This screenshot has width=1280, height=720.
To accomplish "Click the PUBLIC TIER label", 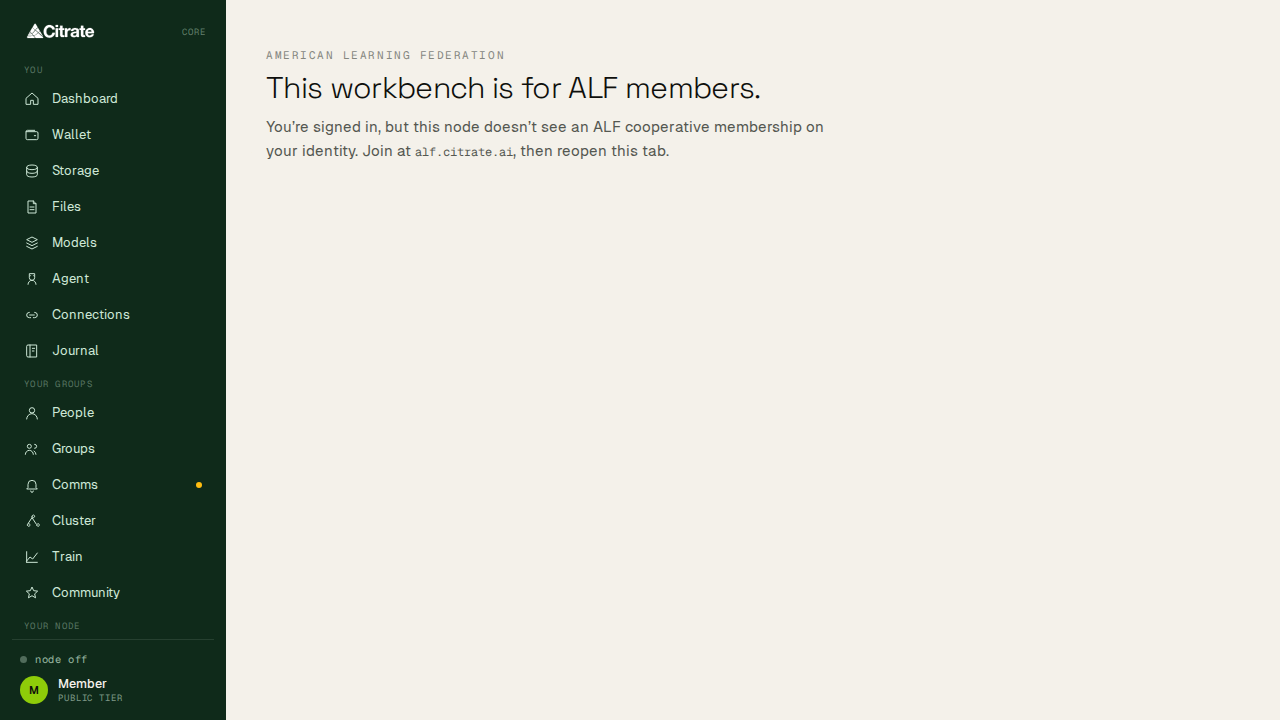I will point(90,698).
